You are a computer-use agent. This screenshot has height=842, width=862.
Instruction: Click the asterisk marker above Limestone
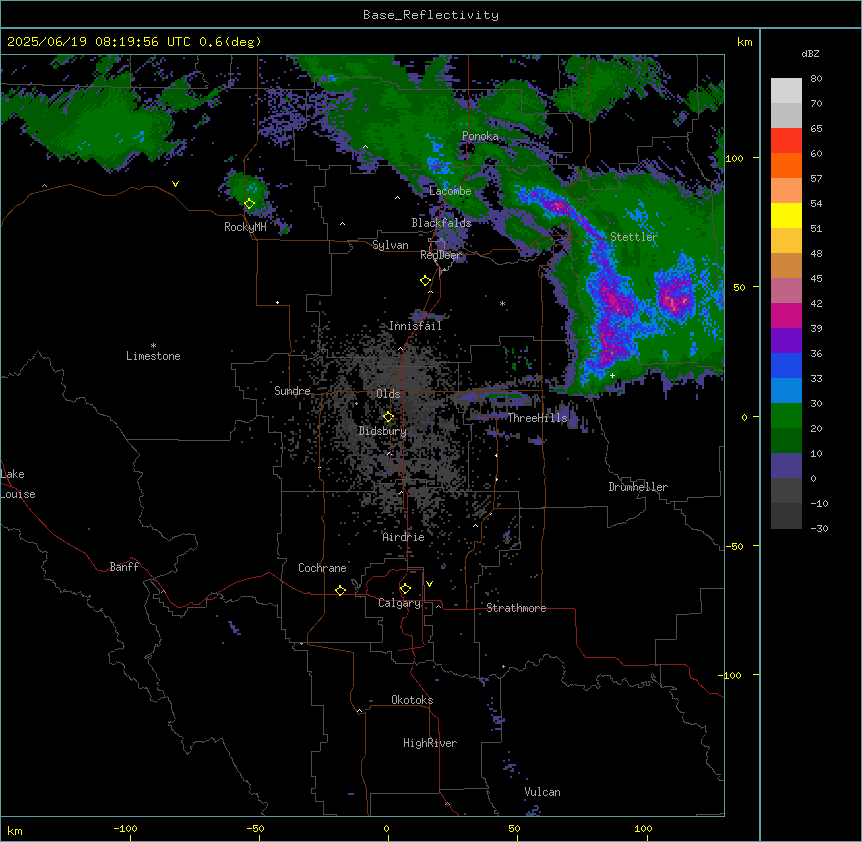(153, 346)
